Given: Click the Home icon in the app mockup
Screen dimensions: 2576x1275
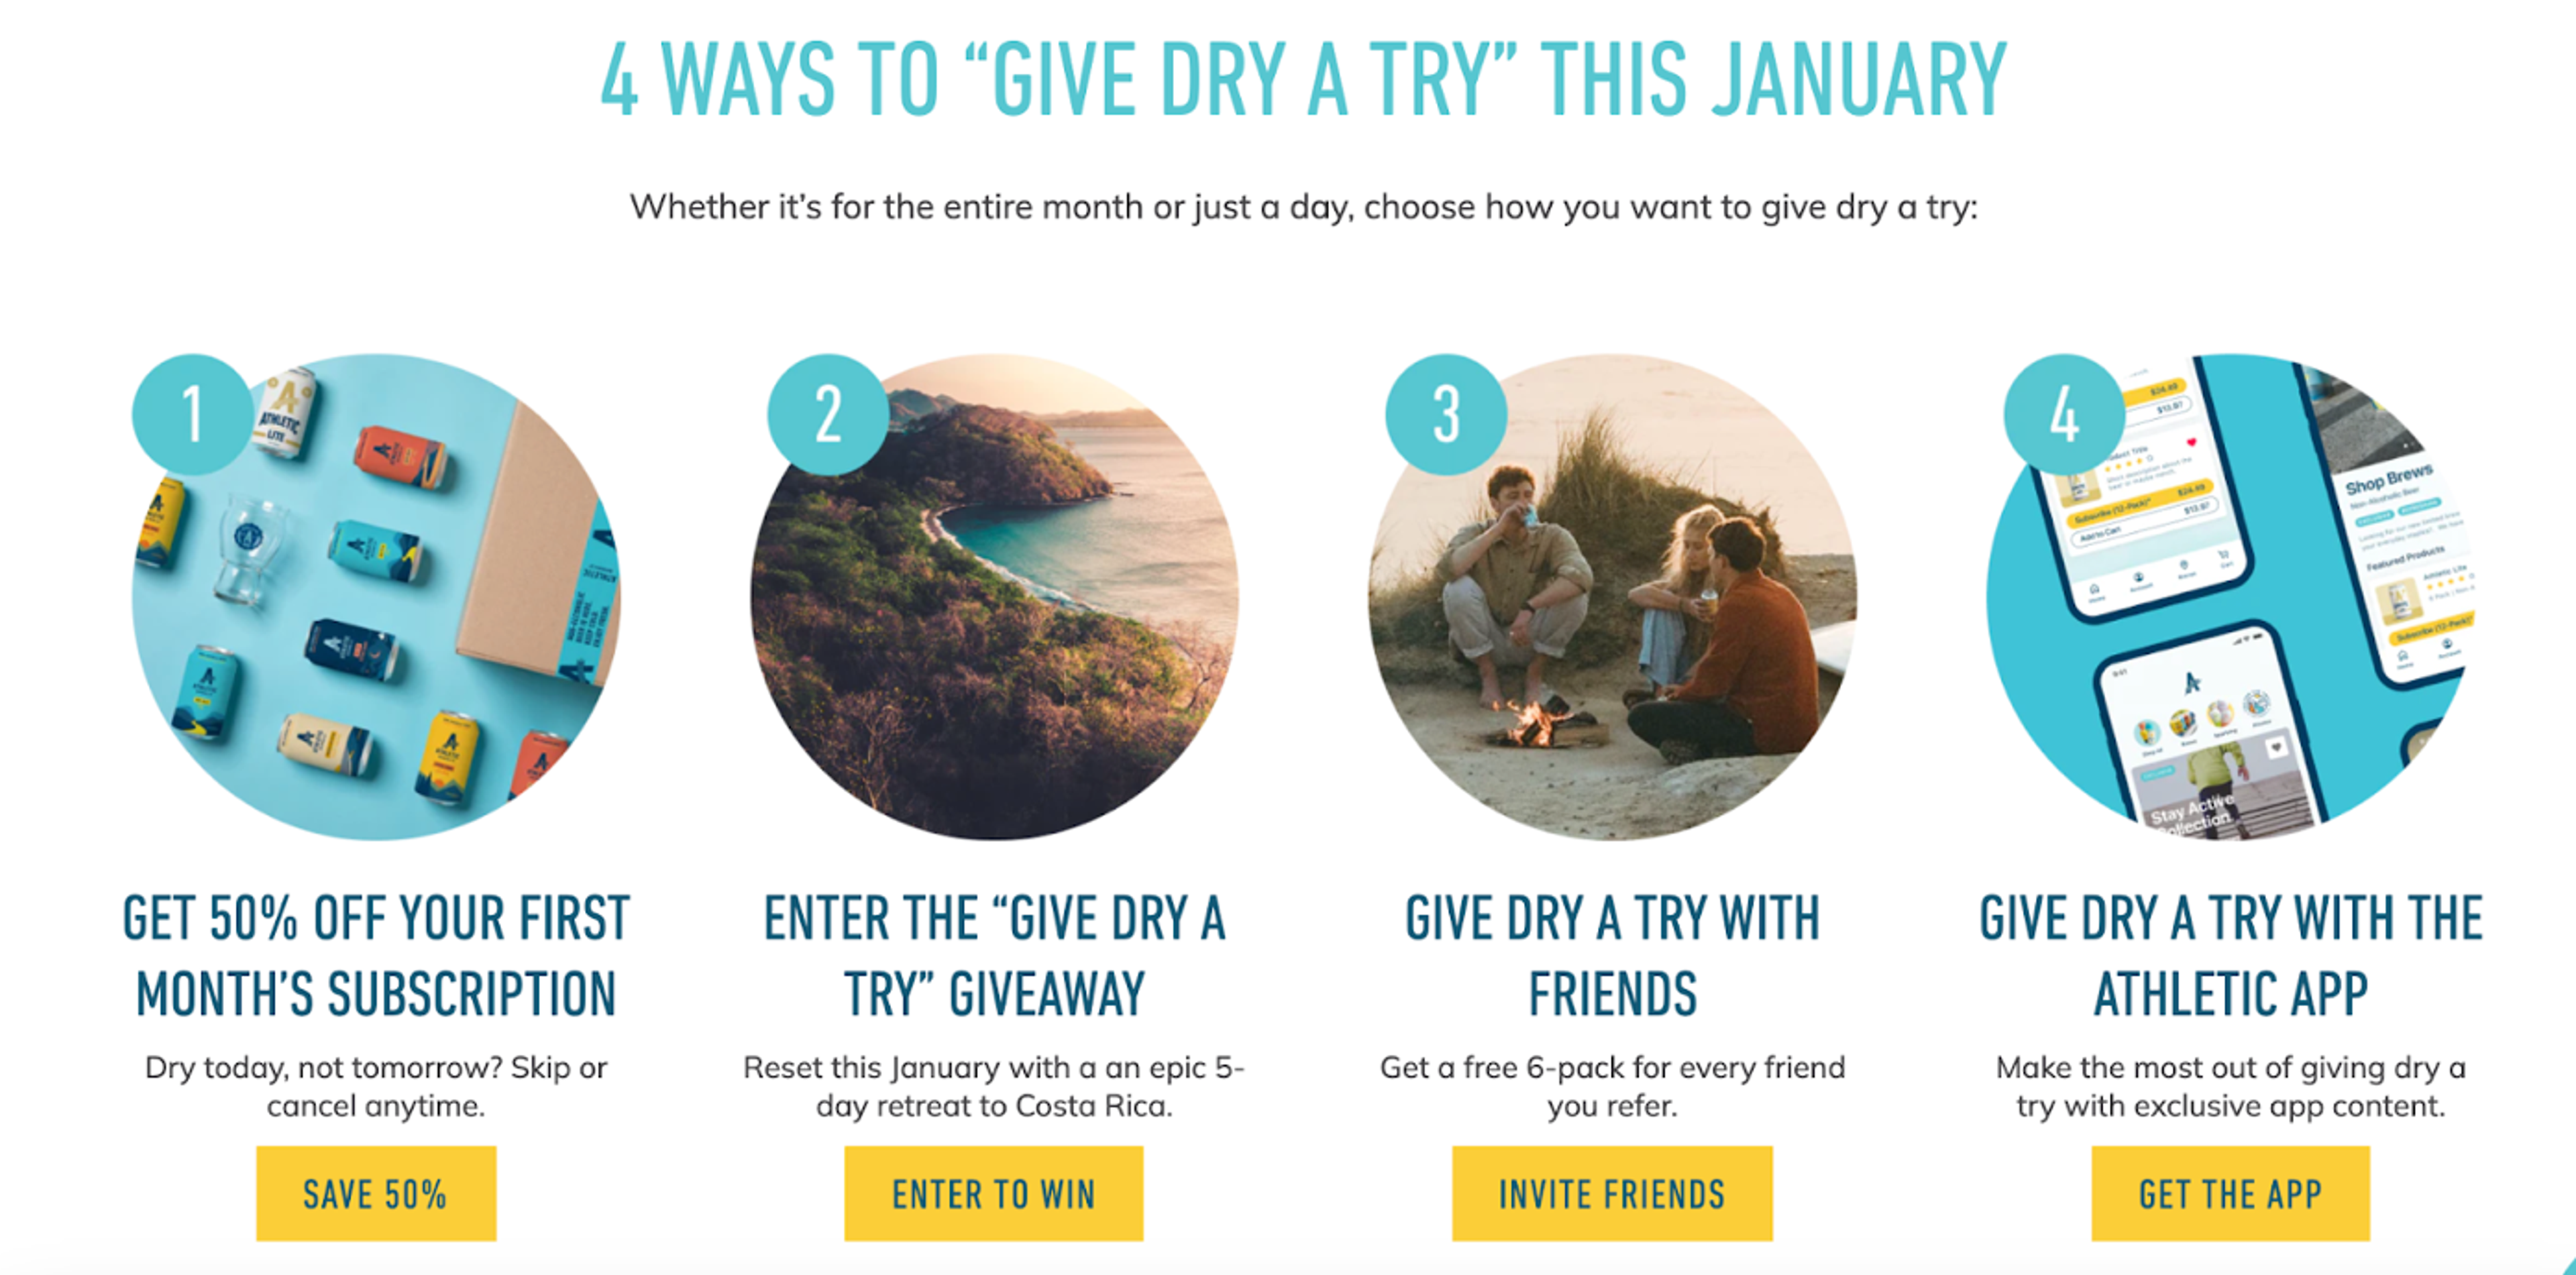Looking at the screenshot, I should click(2094, 588).
